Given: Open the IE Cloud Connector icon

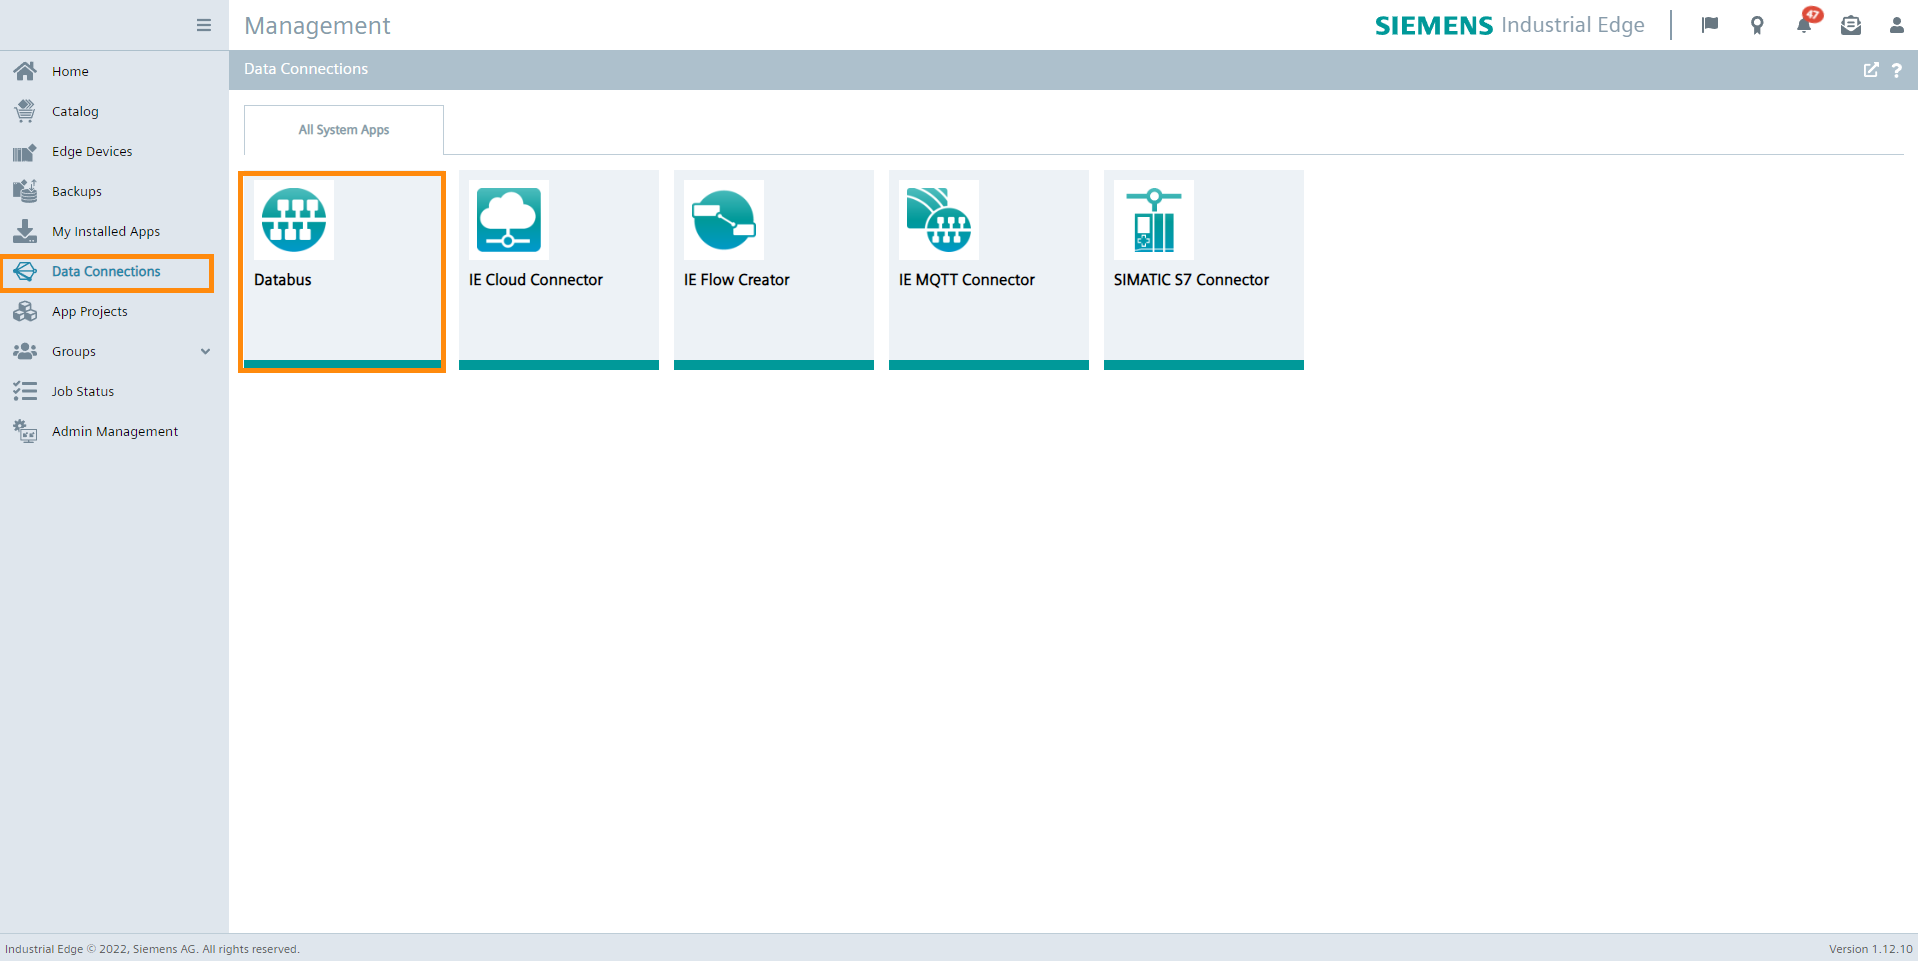Looking at the screenshot, I should (508, 220).
